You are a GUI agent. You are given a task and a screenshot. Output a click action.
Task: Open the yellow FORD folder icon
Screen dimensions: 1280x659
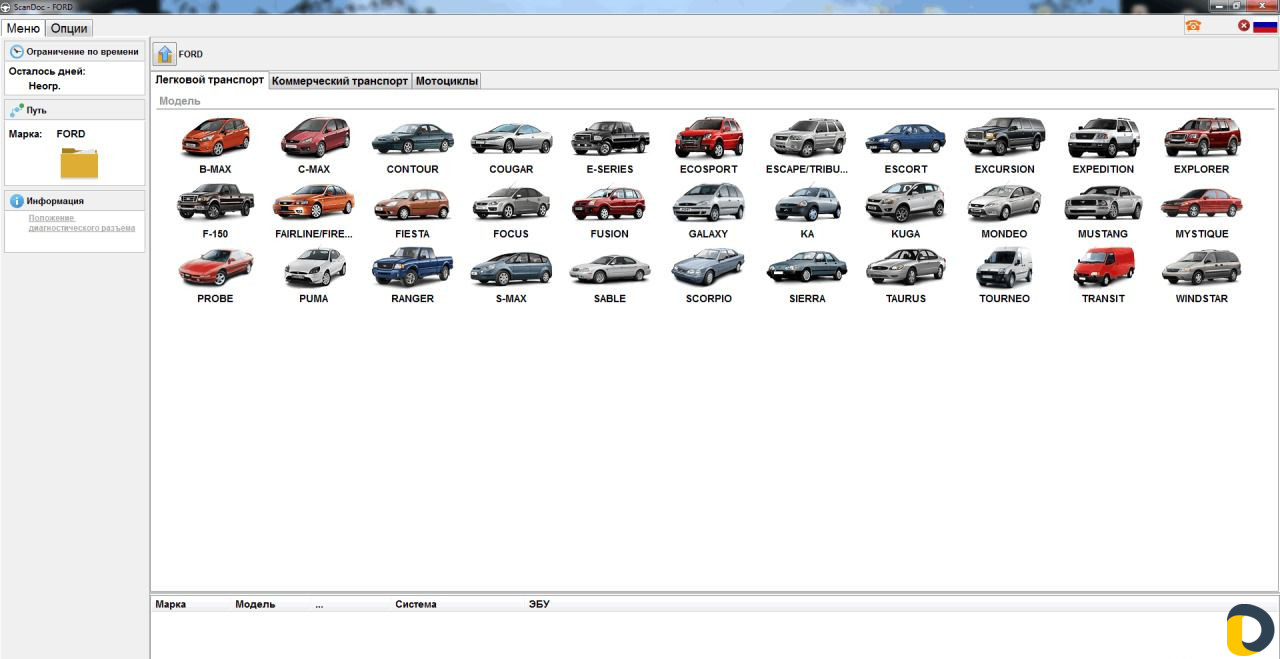click(x=79, y=162)
